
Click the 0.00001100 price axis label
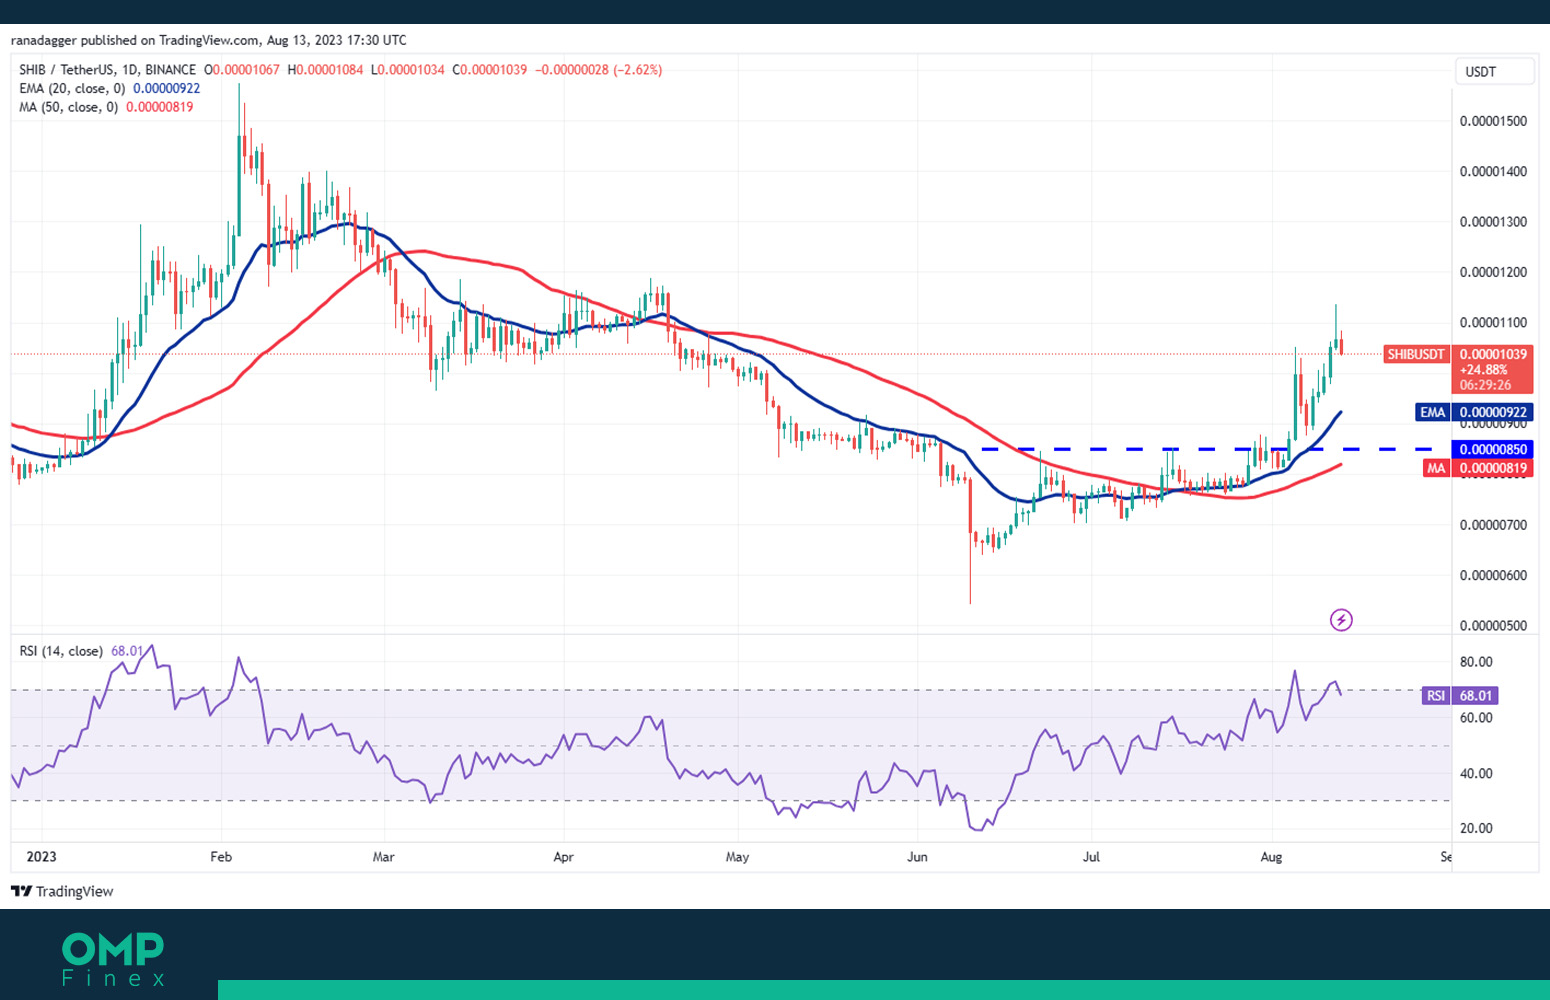(x=1493, y=323)
